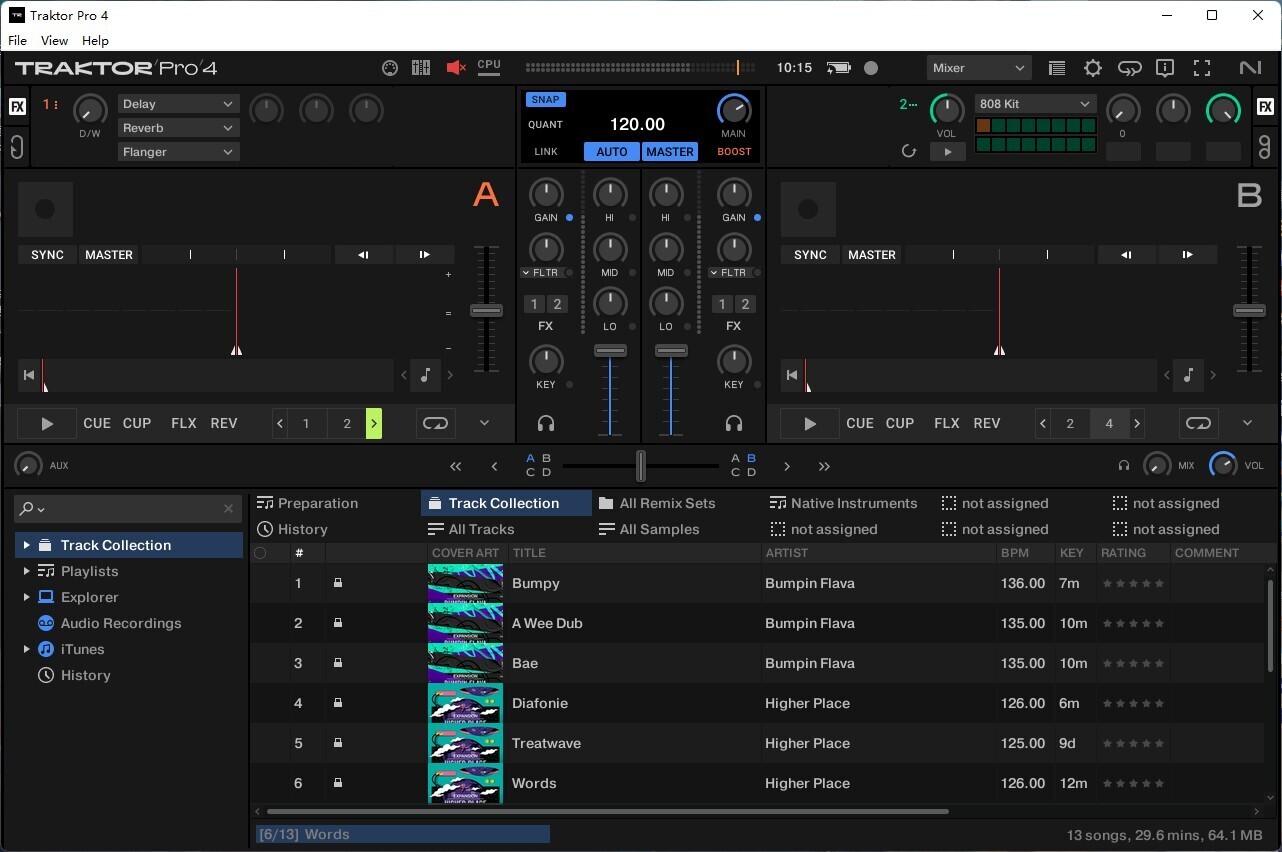Toggle cruise mode icon in header

pos(1129,68)
